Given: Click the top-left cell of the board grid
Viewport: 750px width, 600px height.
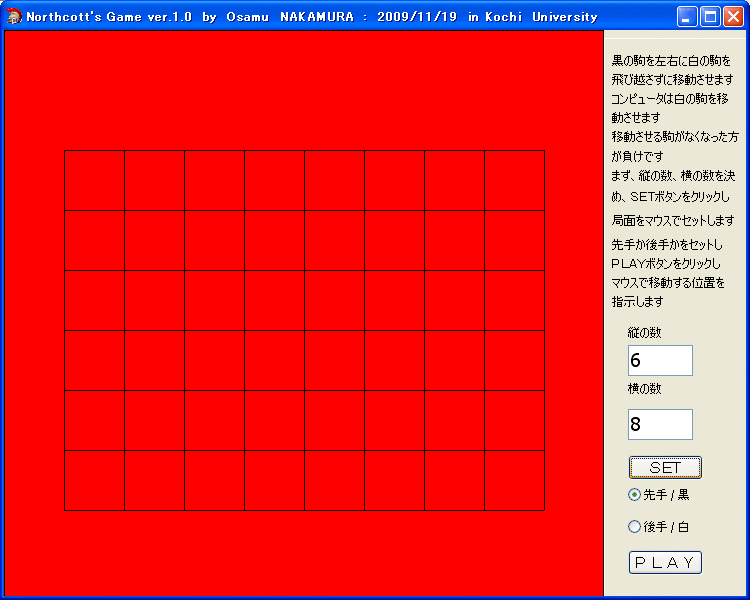Looking at the screenshot, I should coord(95,180).
